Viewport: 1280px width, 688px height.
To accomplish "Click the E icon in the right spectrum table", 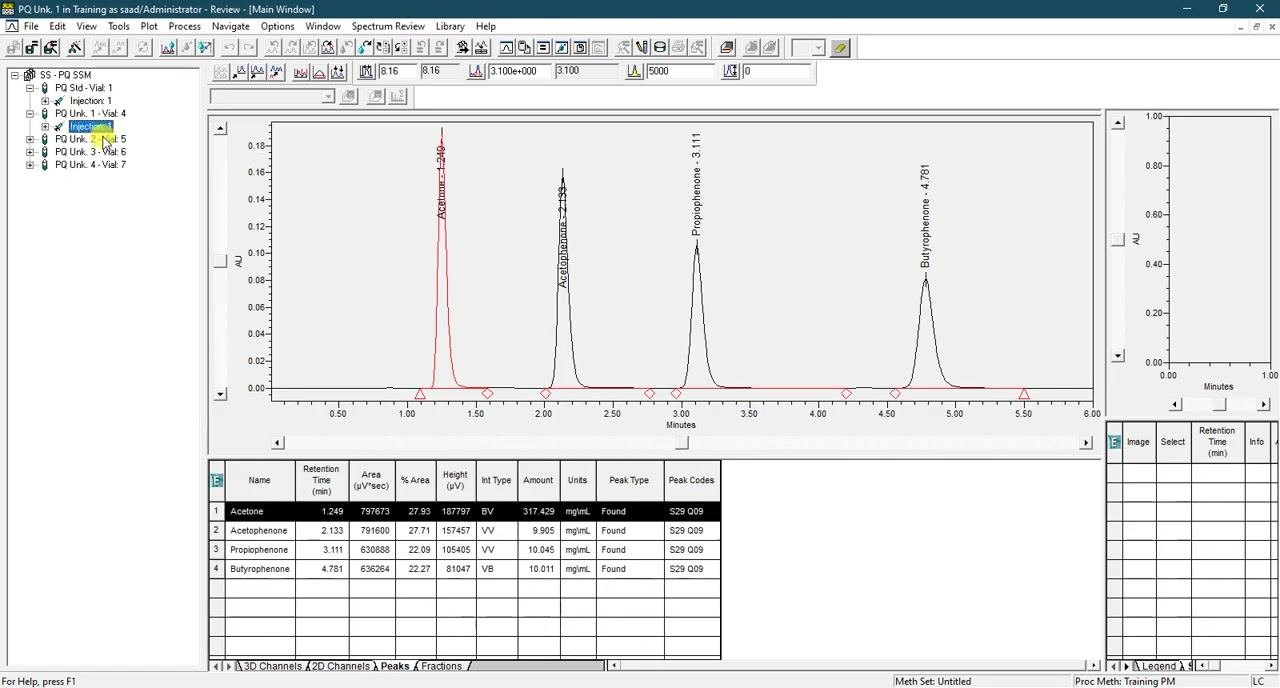I will [x=1115, y=442].
